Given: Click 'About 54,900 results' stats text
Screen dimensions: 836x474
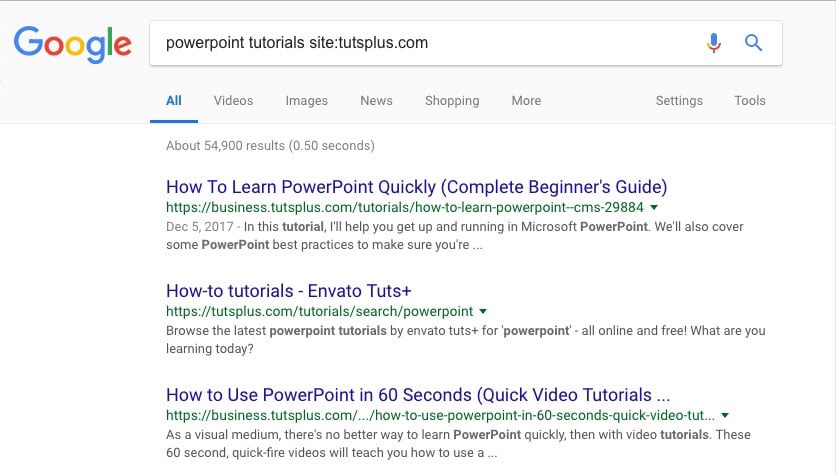Looking at the screenshot, I should click(x=270, y=146).
